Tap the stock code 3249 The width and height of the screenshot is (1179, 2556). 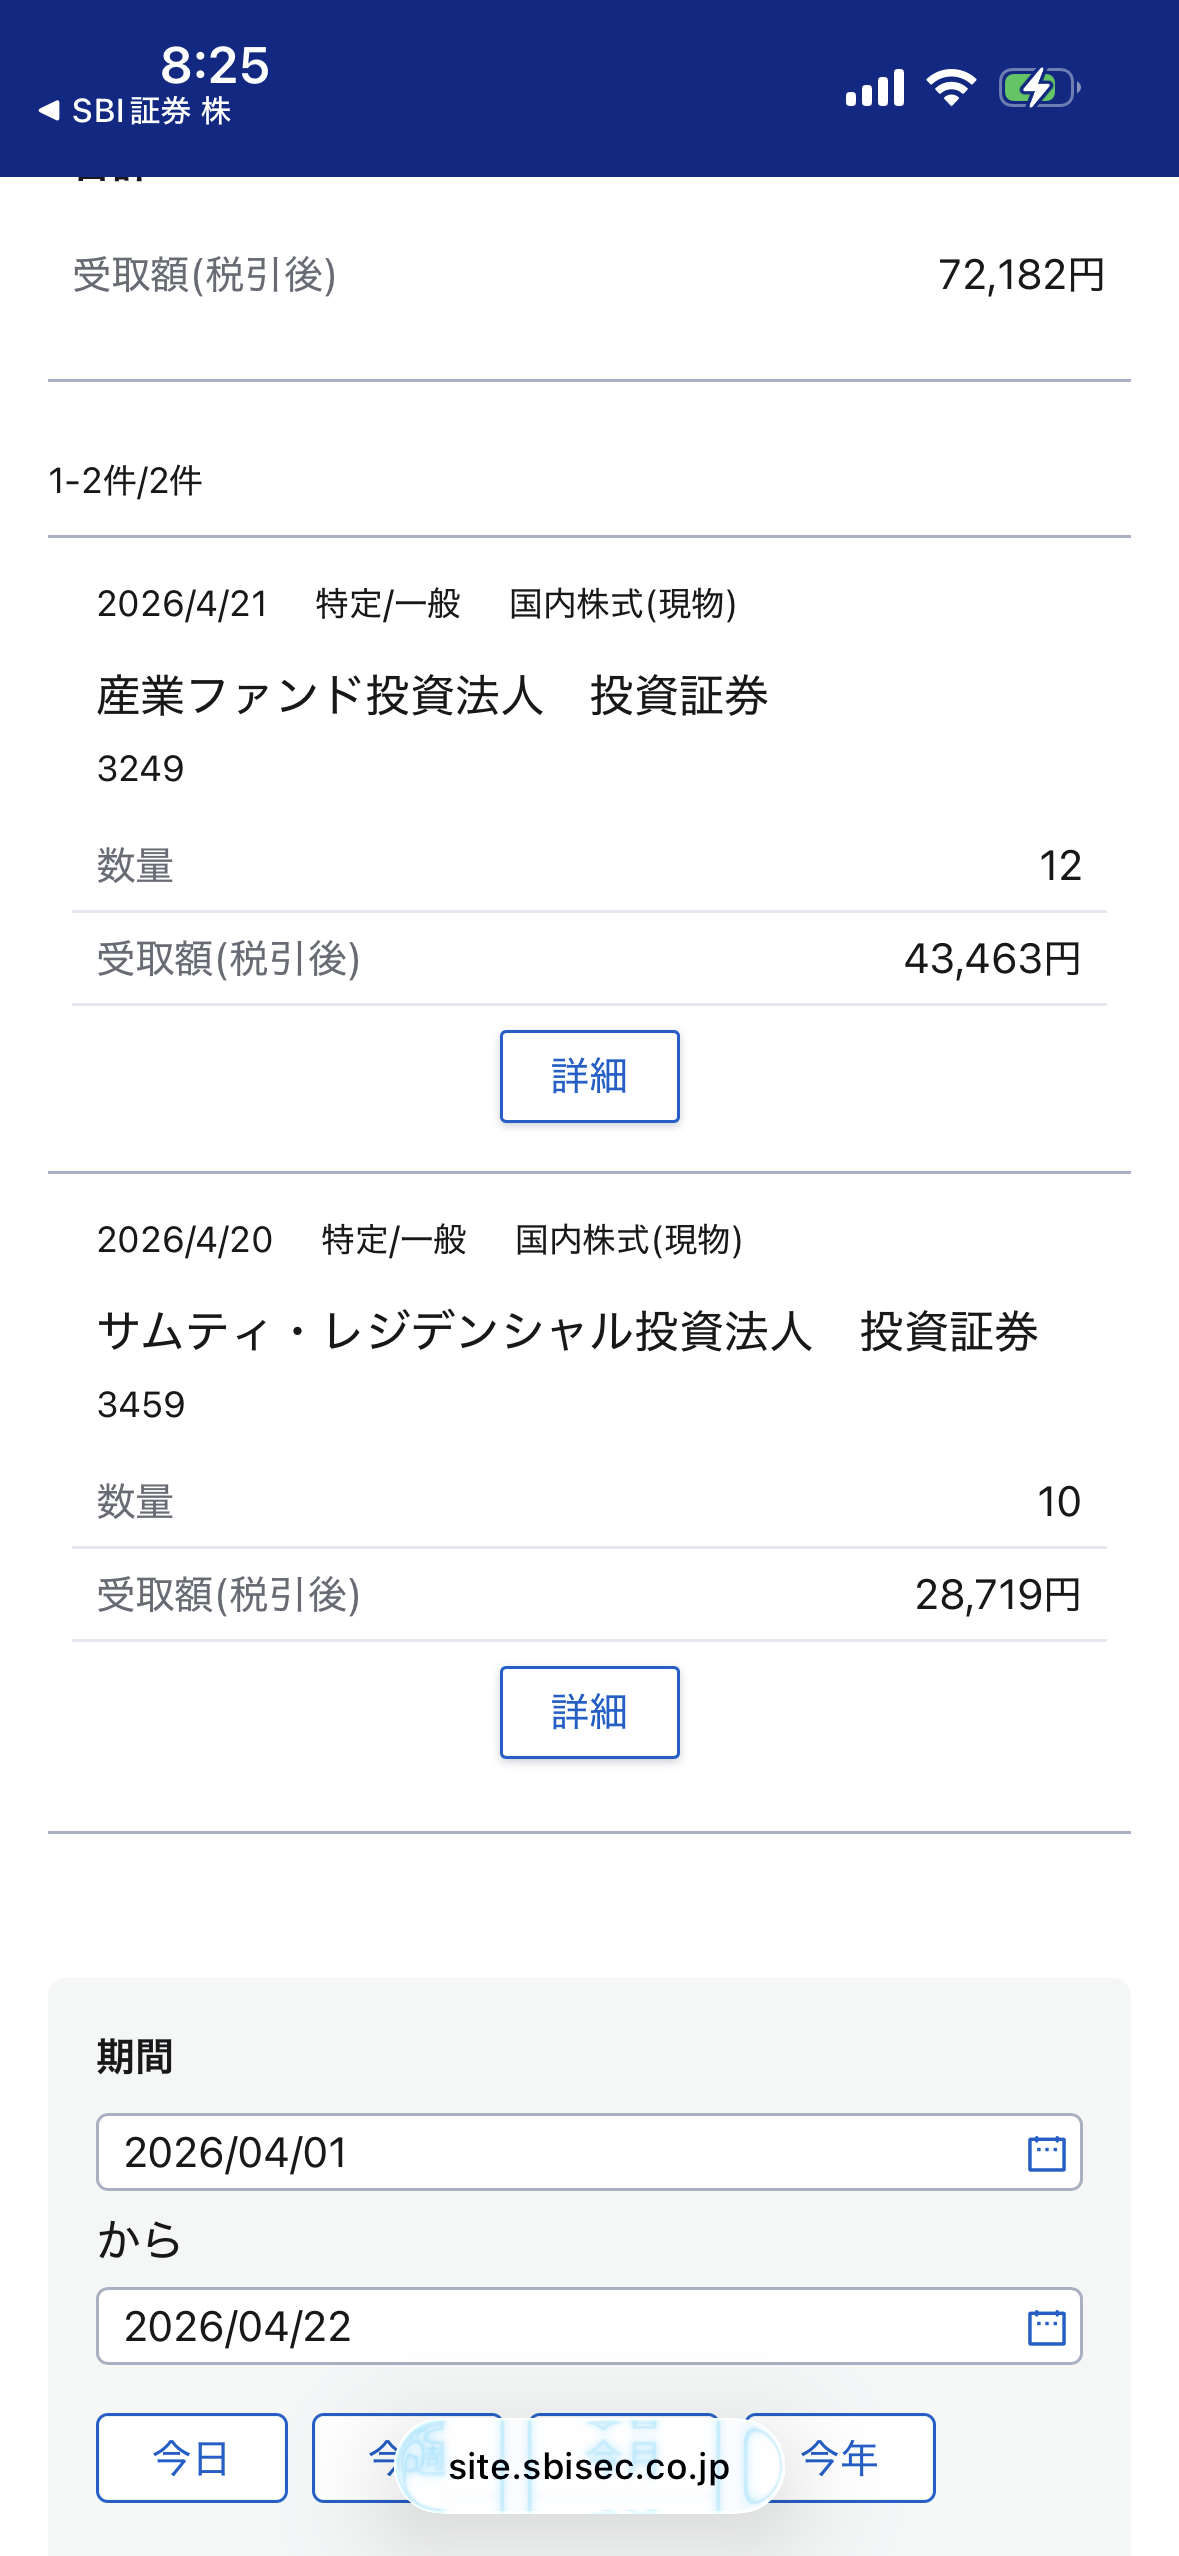click(141, 769)
